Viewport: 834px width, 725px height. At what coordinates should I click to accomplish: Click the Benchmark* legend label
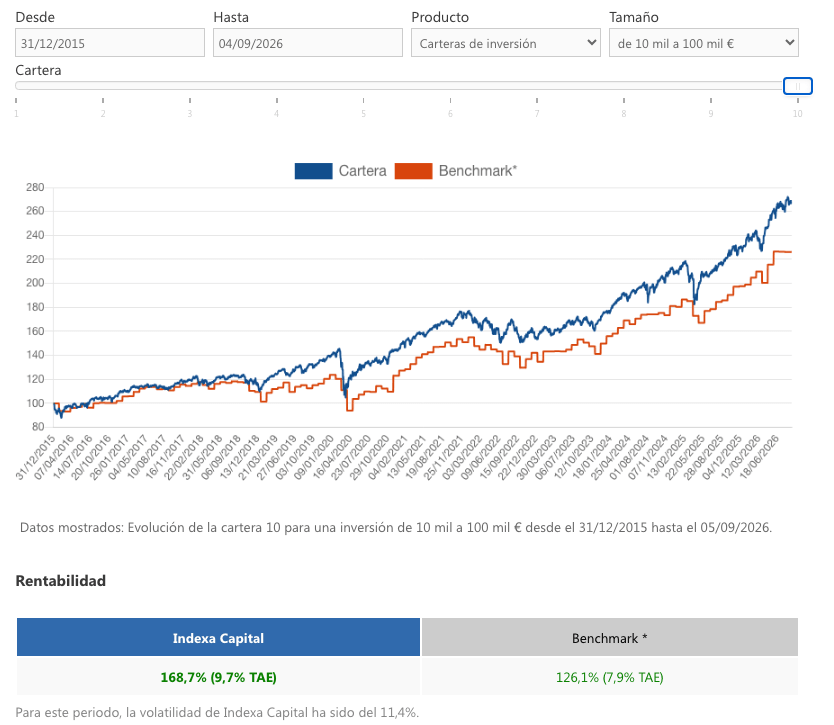click(x=478, y=171)
